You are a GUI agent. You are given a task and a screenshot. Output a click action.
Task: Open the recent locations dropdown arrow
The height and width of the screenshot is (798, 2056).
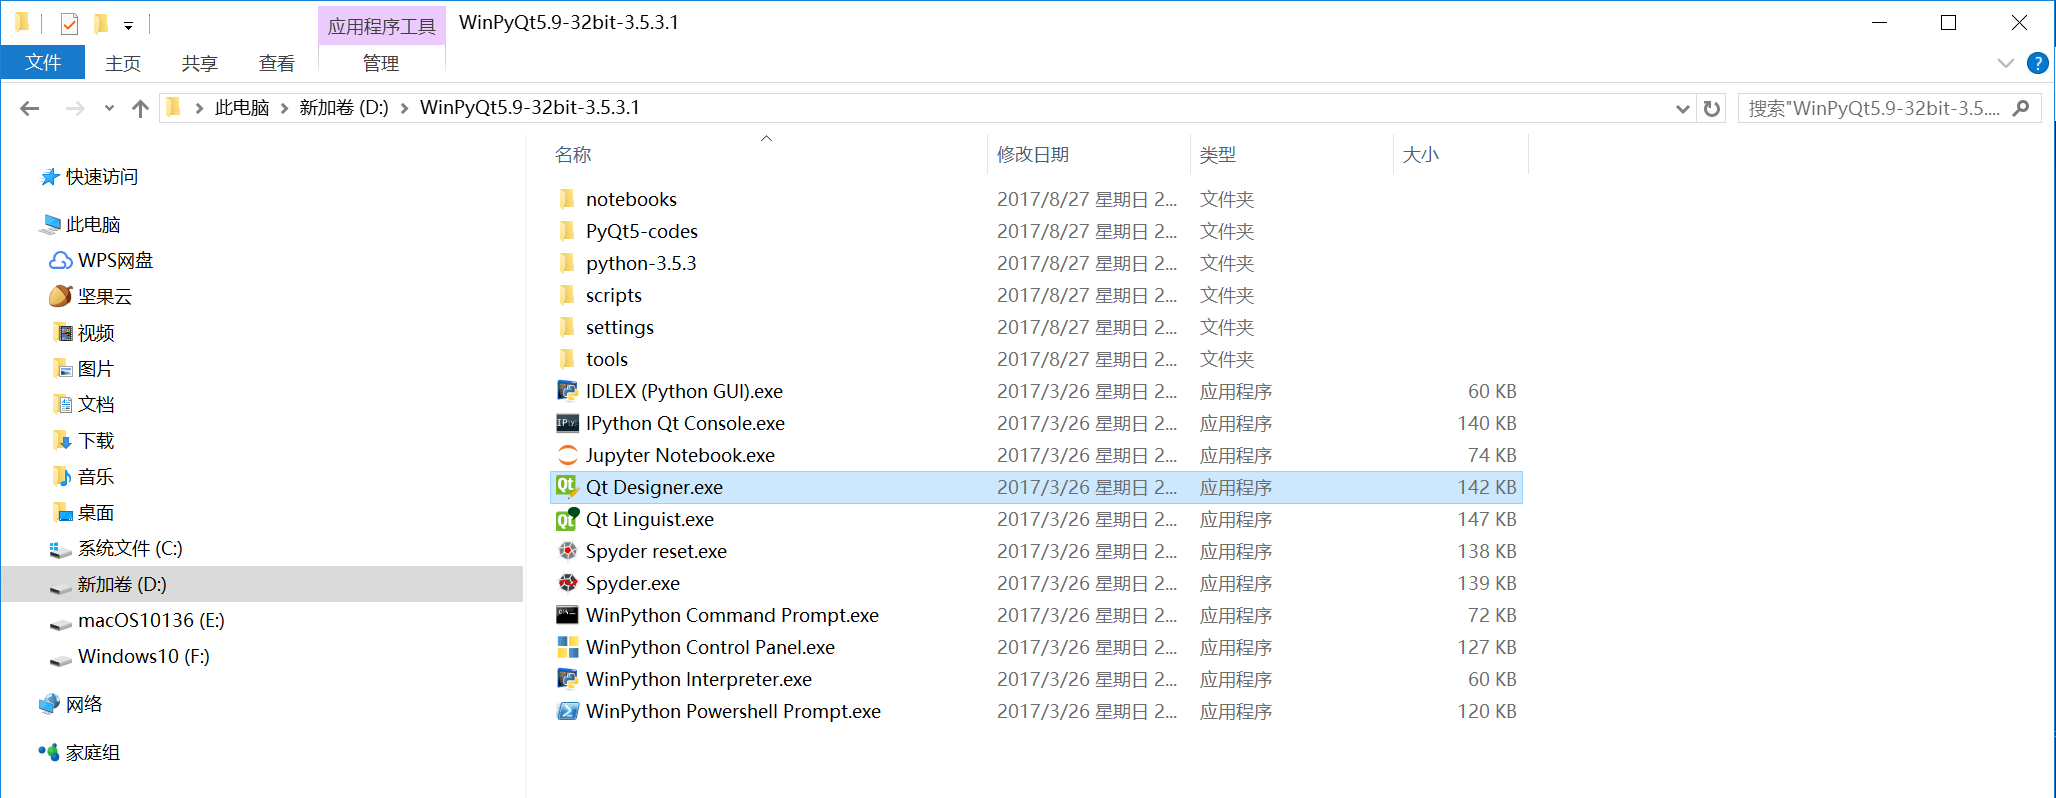tap(109, 108)
